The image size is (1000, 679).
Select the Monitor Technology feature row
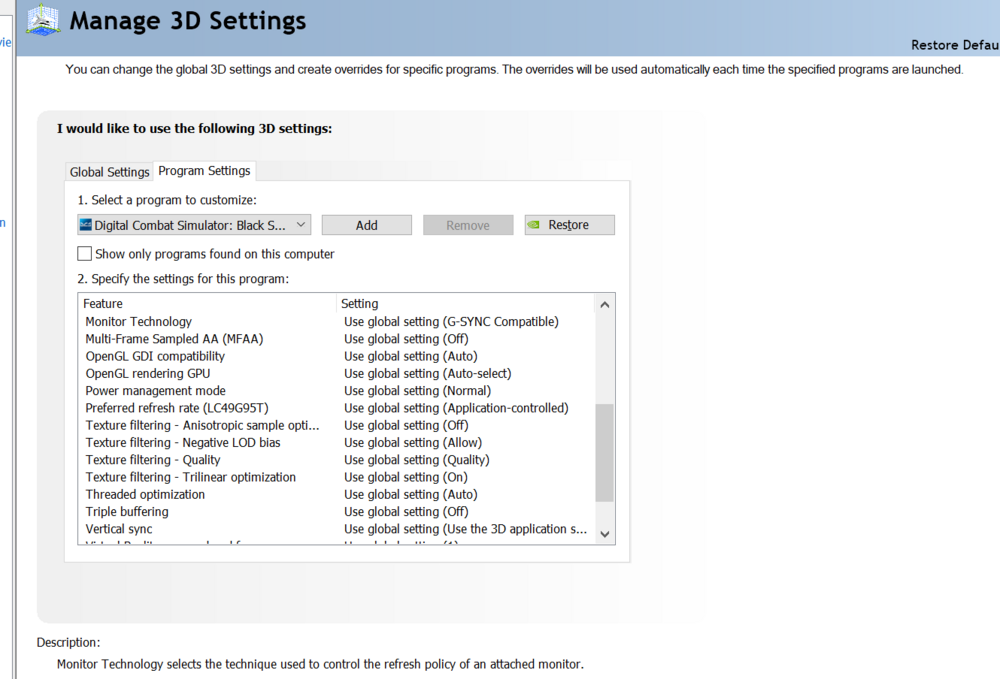coord(336,322)
